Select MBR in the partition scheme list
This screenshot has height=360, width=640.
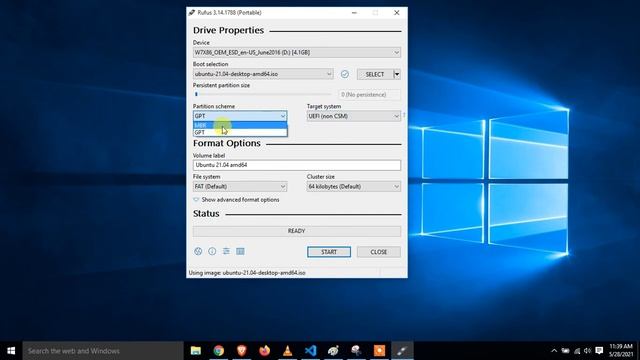point(240,125)
